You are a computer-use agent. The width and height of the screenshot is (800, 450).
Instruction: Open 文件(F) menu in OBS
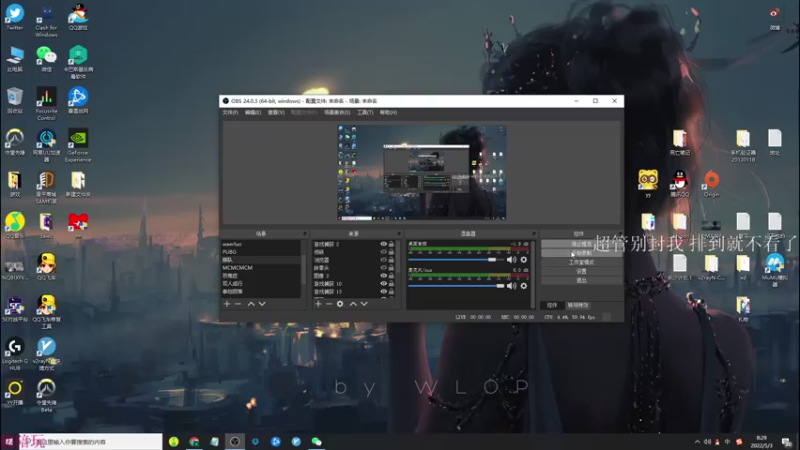tap(230, 112)
